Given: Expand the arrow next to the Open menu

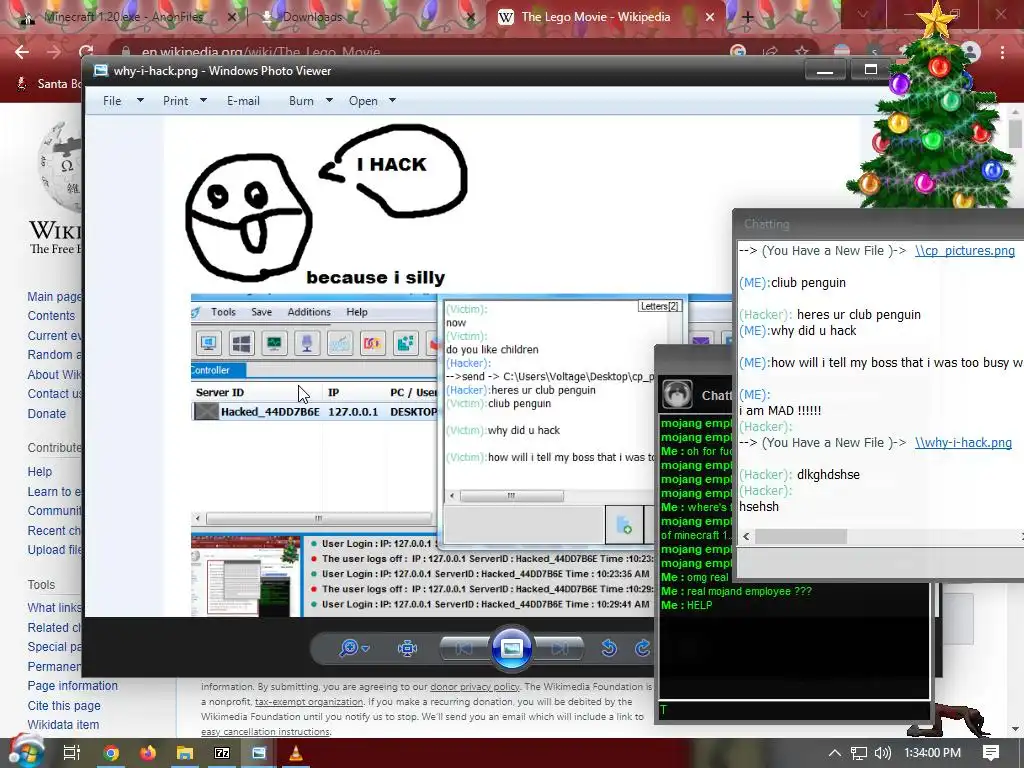Looking at the screenshot, I should pos(392,101).
